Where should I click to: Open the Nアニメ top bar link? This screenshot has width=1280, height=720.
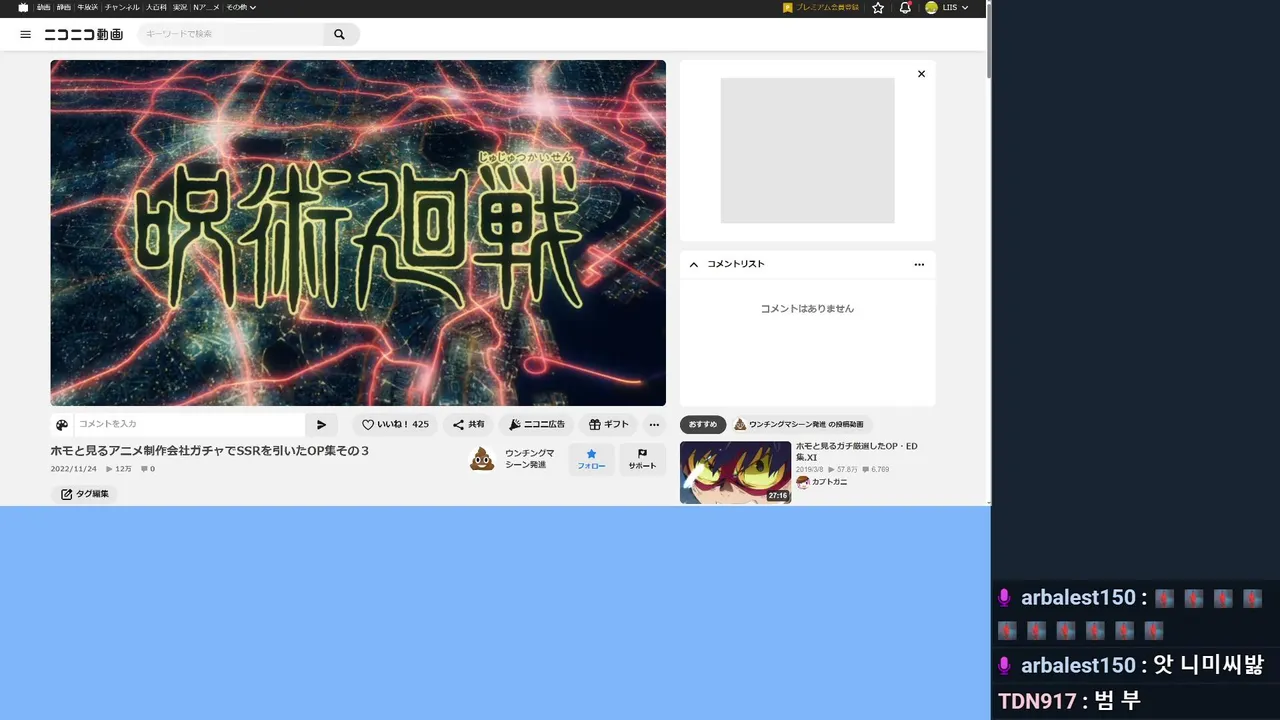tap(206, 7)
